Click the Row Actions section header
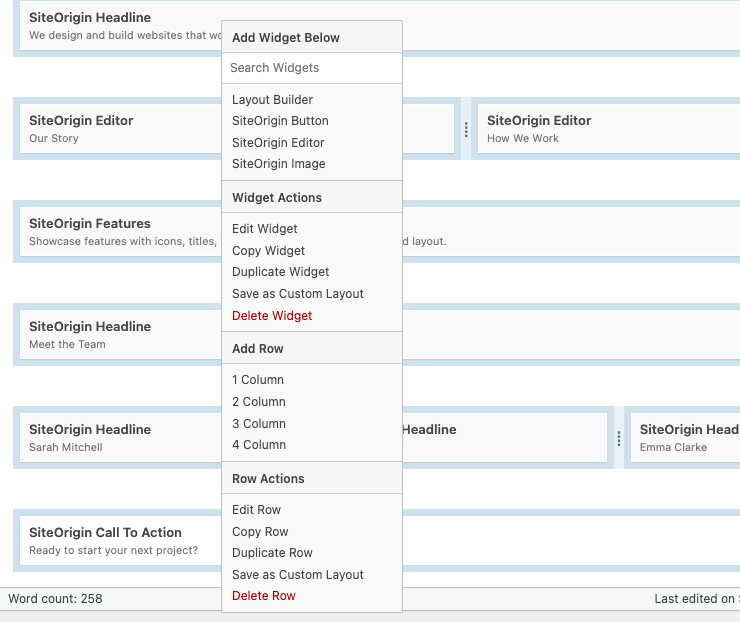The image size is (740, 622). (x=312, y=479)
